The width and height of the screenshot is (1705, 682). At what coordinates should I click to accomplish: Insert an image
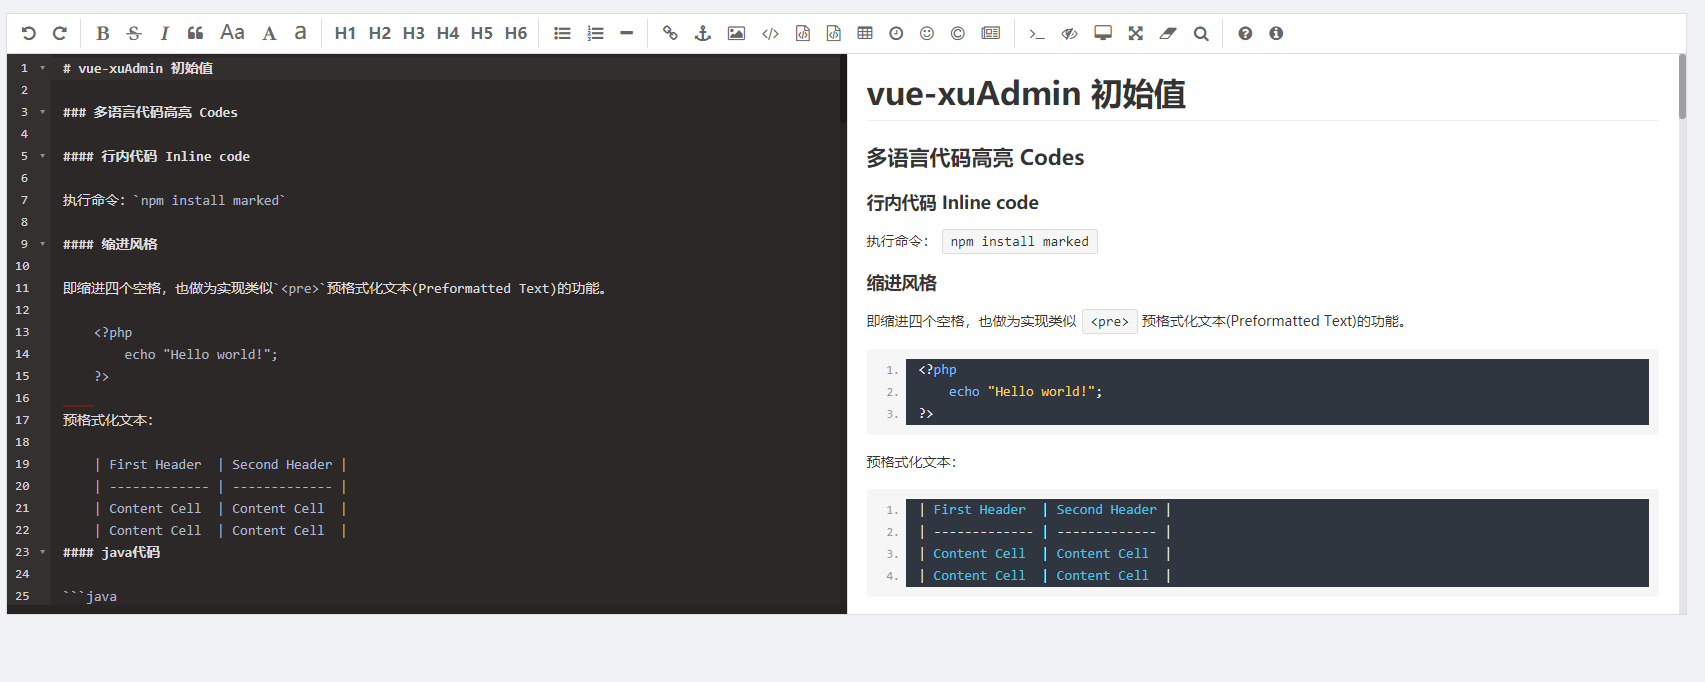[x=736, y=33]
